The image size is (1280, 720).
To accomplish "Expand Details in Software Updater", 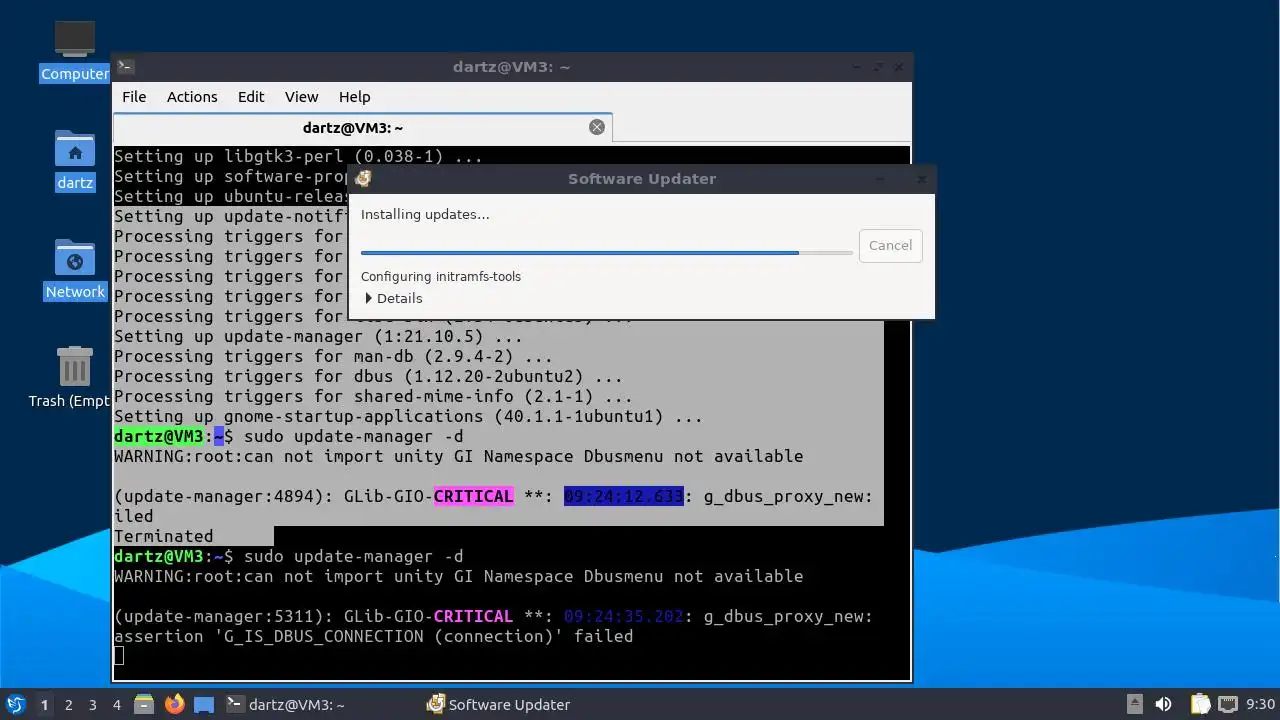I will [393, 298].
